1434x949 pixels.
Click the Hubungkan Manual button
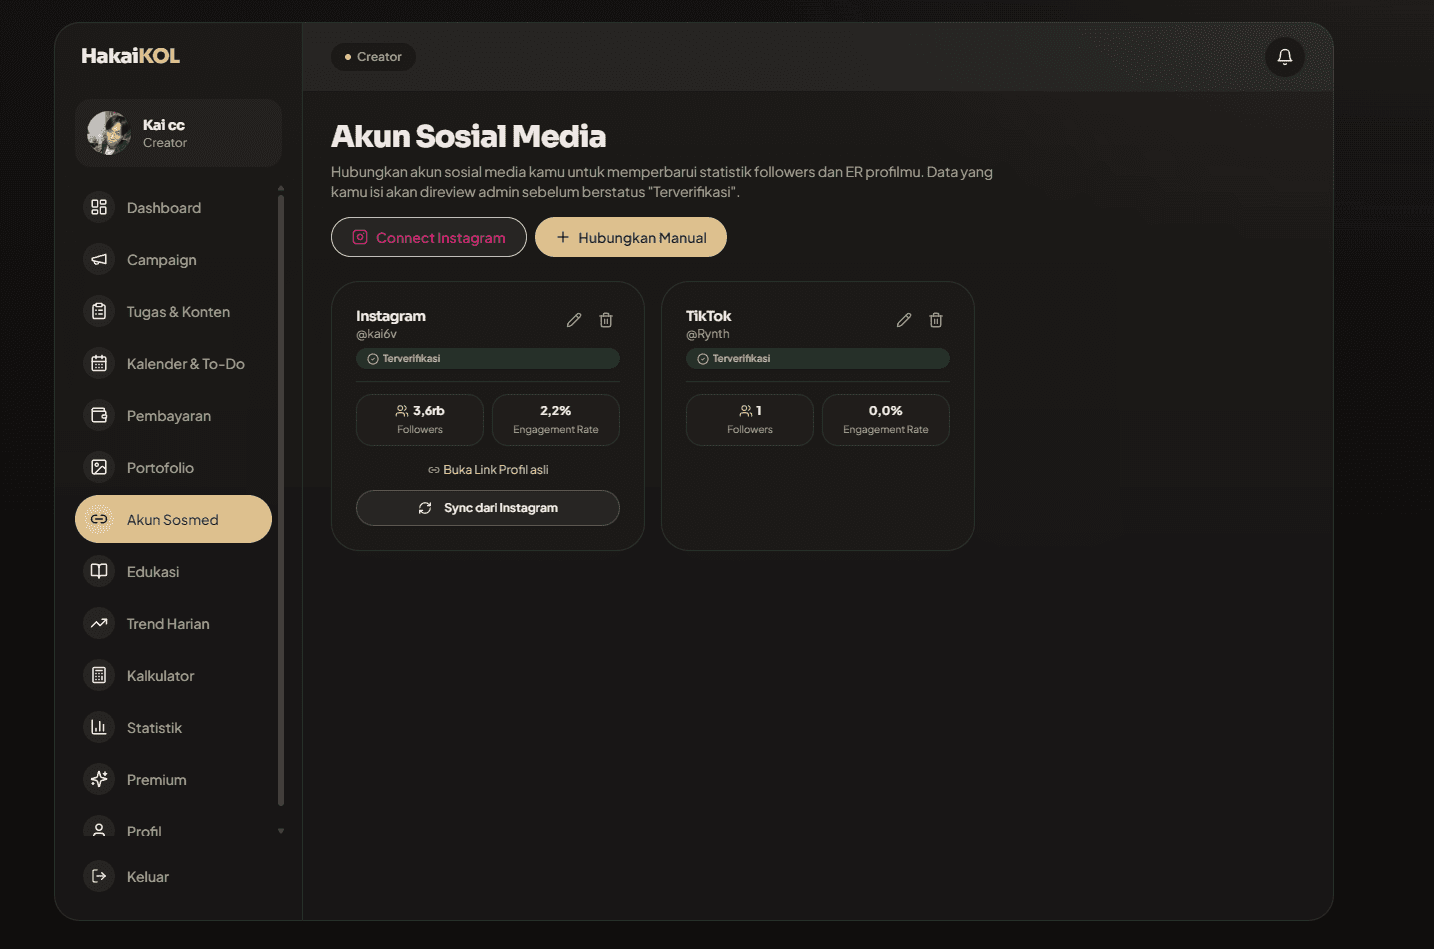[x=631, y=237]
